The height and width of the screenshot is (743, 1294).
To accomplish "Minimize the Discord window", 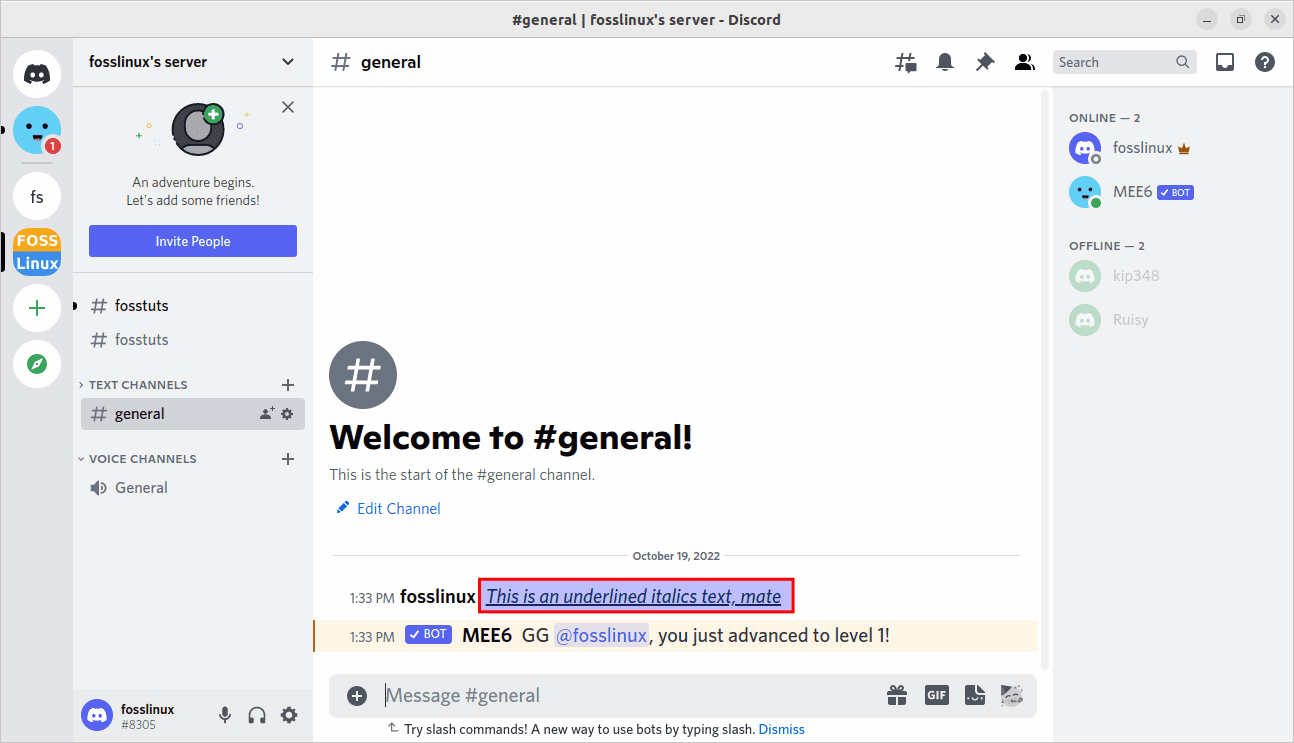I will 1207,19.
